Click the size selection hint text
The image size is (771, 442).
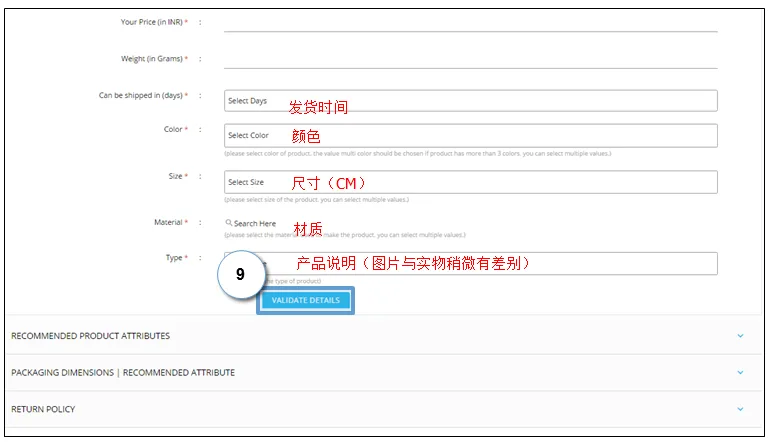(317, 200)
